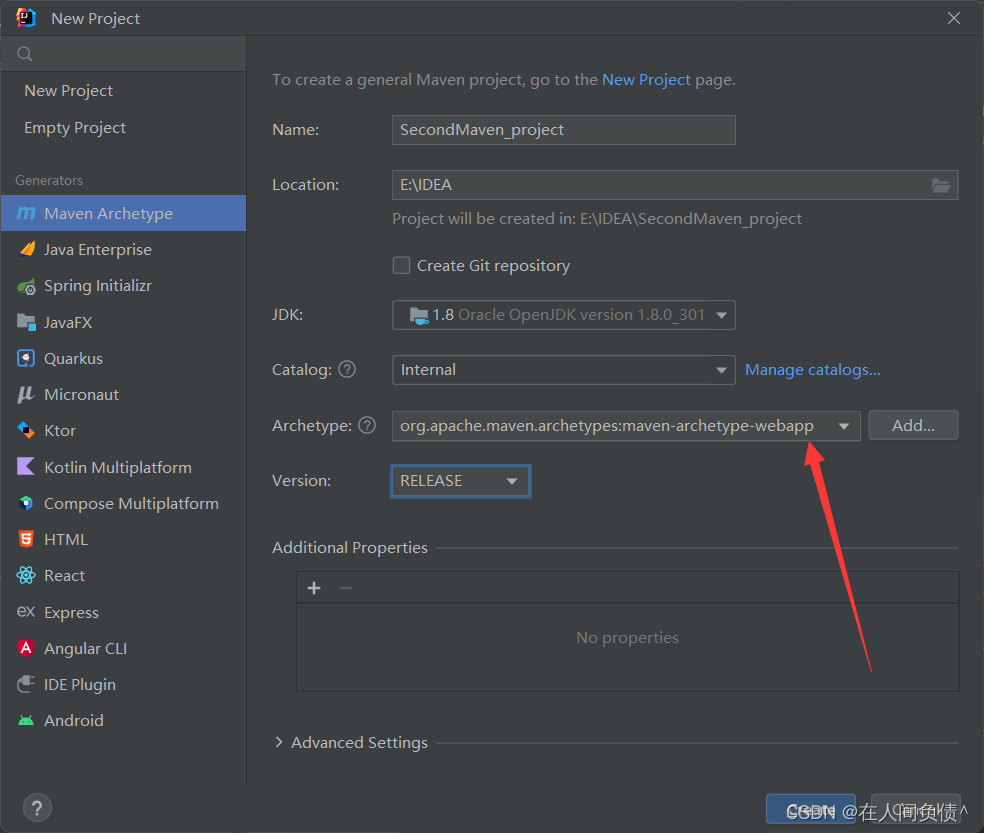The width and height of the screenshot is (984, 833).
Task: Click the Ktor icon
Action: pyautogui.click(x=26, y=431)
